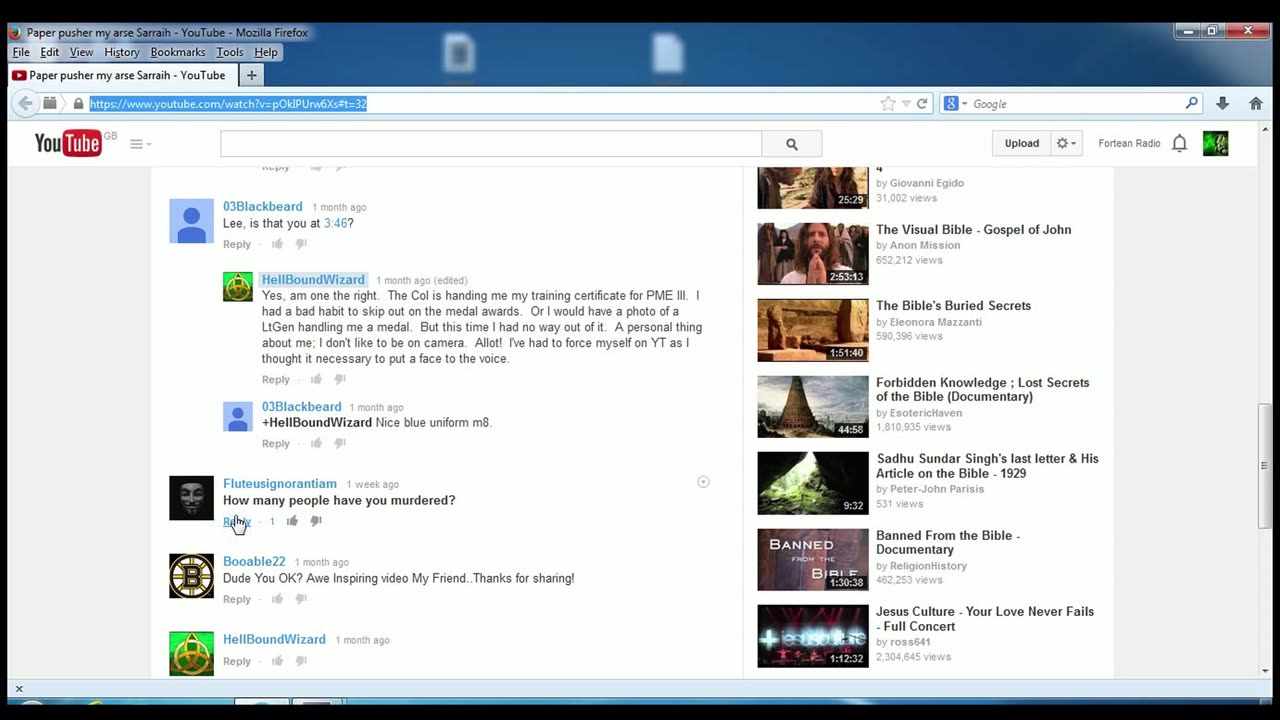Open the notifications bell
The image size is (1280, 720).
[x=1180, y=143]
